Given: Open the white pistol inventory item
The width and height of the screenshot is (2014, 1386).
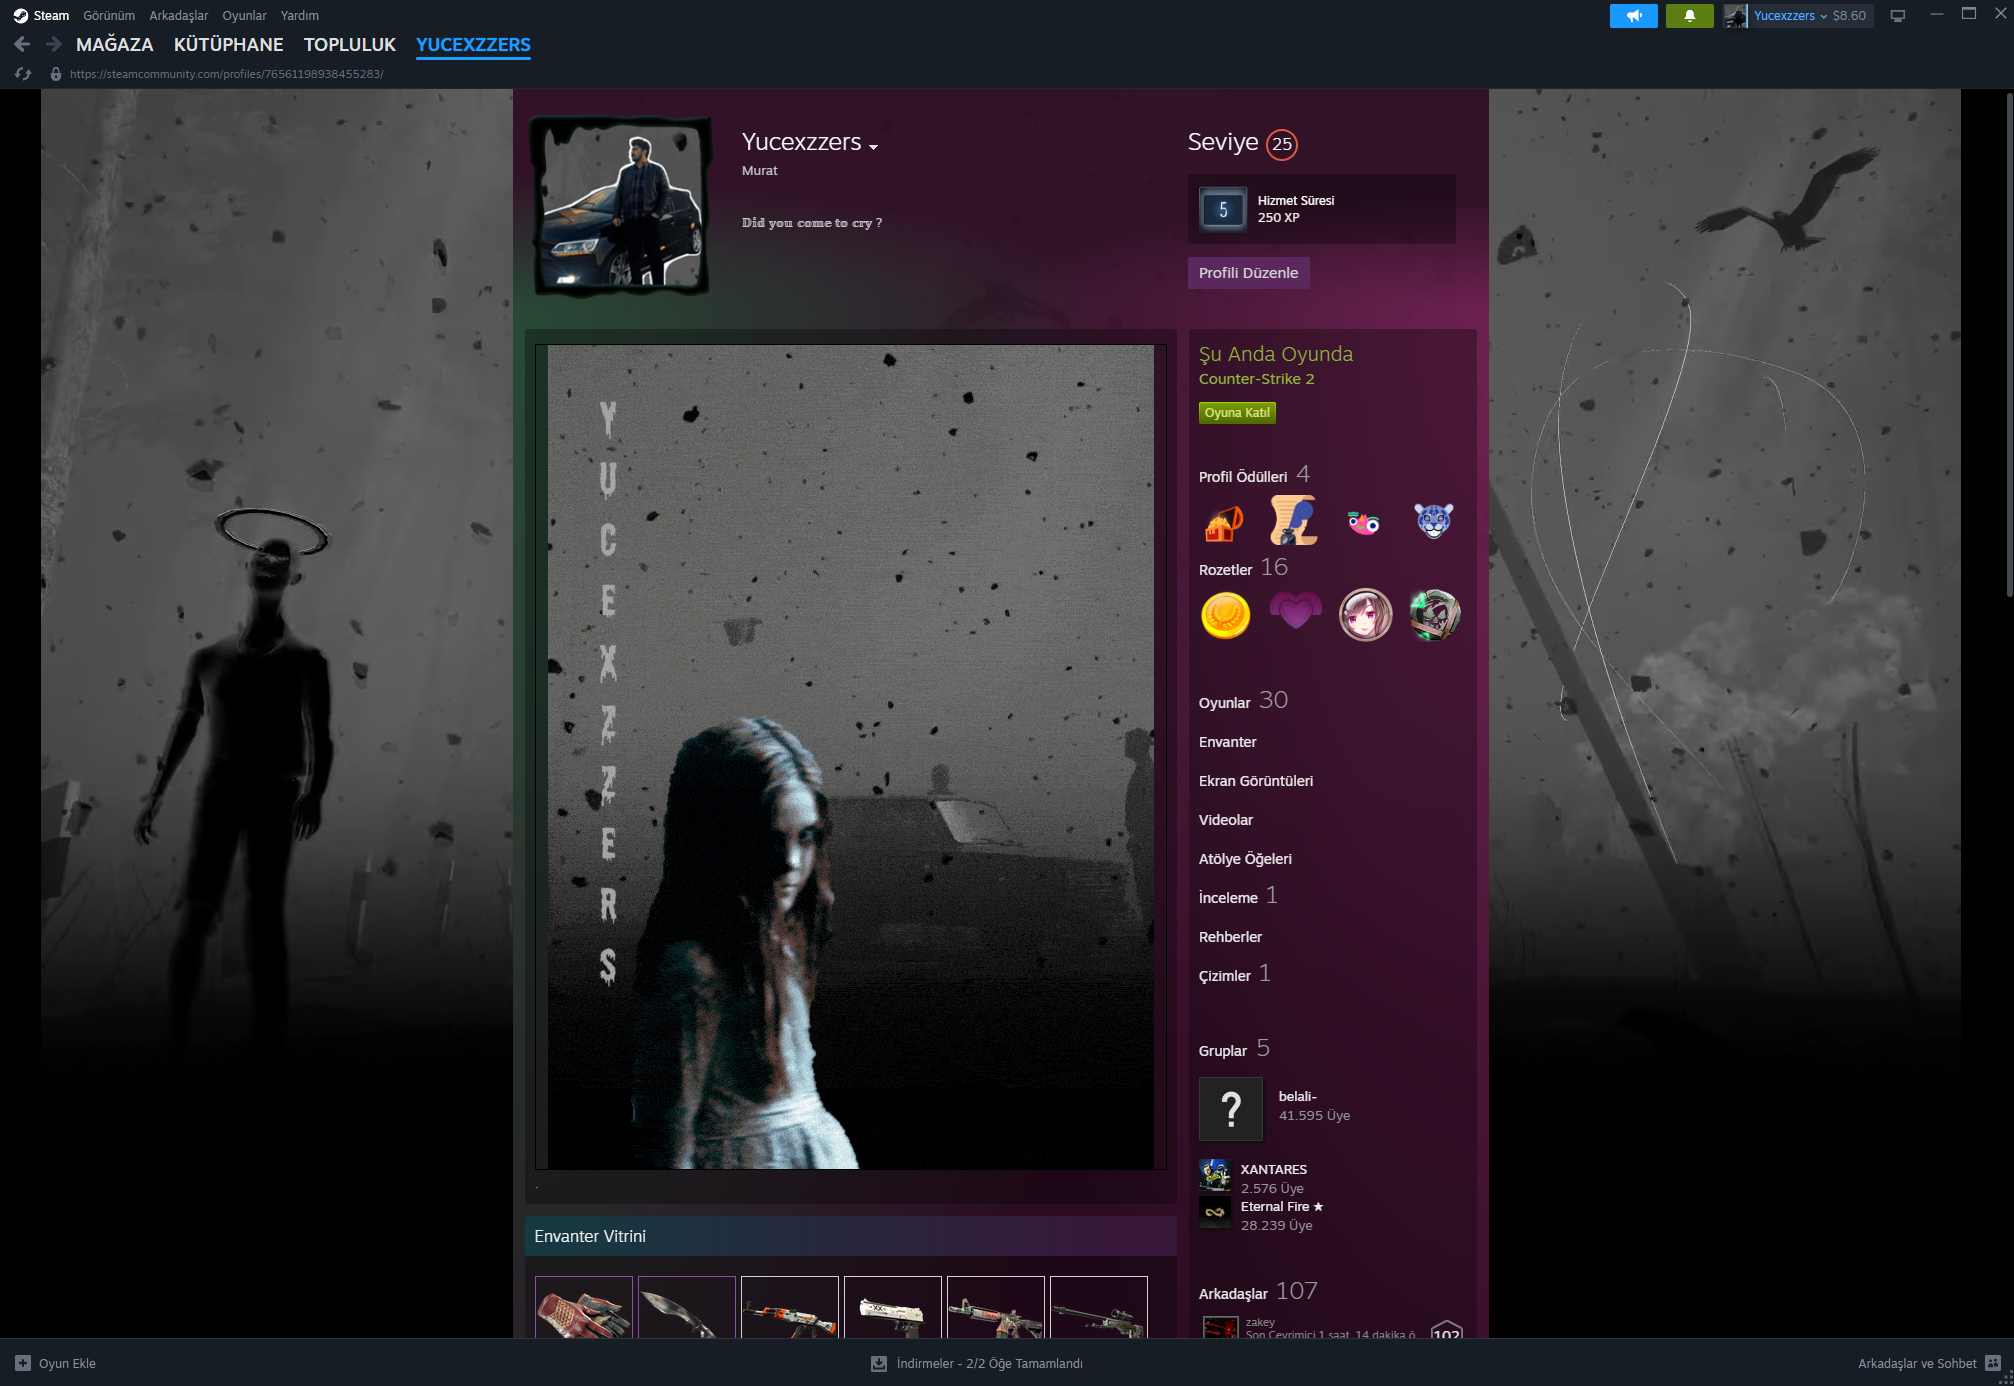Looking at the screenshot, I should pyautogui.click(x=893, y=1307).
